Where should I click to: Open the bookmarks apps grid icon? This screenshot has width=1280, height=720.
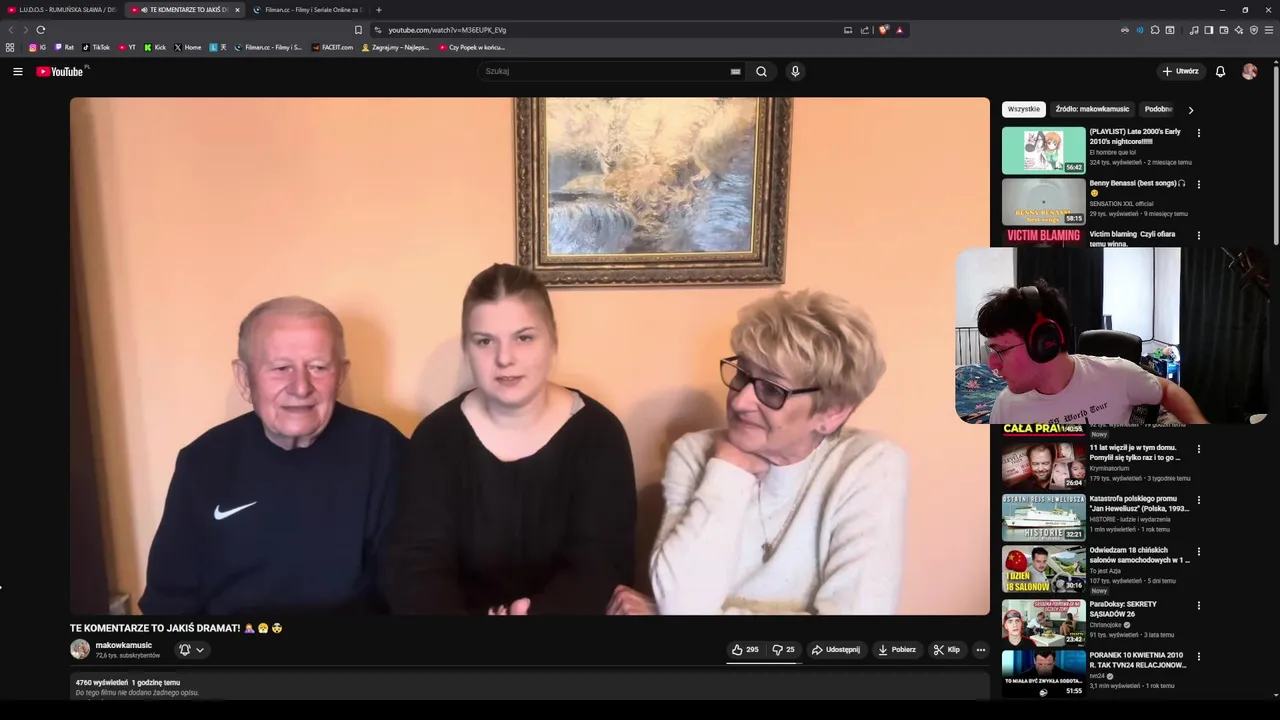click(10, 47)
